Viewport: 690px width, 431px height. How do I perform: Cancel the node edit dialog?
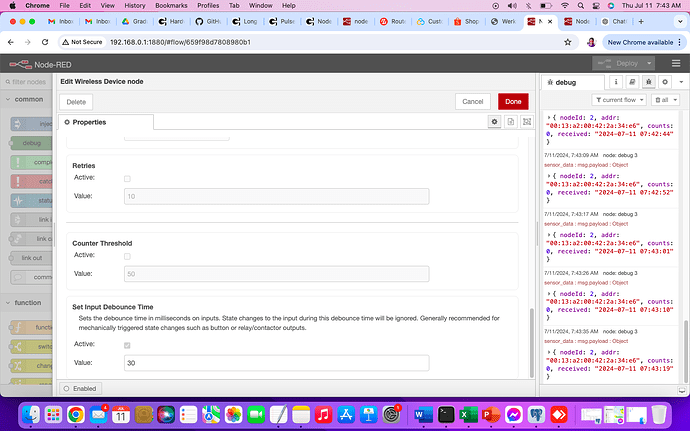click(471, 101)
